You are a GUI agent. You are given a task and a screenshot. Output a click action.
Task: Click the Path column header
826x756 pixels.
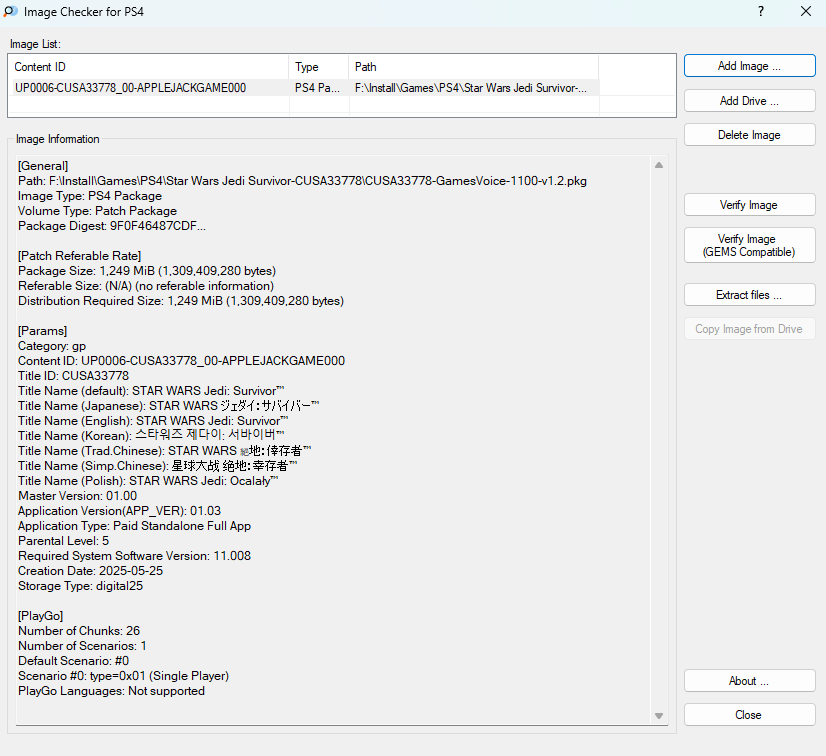473,67
